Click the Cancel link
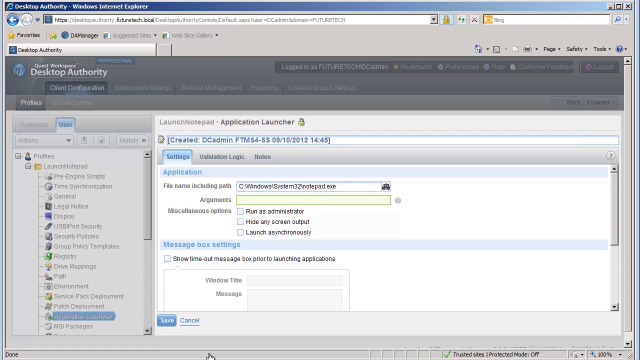The height and width of the screenshot is (360, 640). pos(189,320)
